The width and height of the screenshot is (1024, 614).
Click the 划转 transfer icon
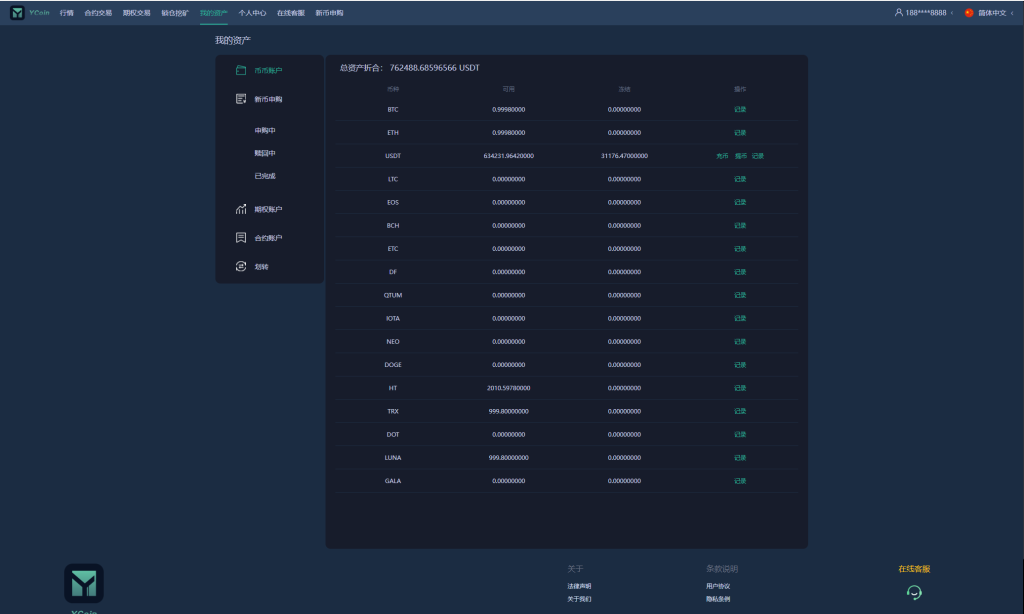click(241, 267)
